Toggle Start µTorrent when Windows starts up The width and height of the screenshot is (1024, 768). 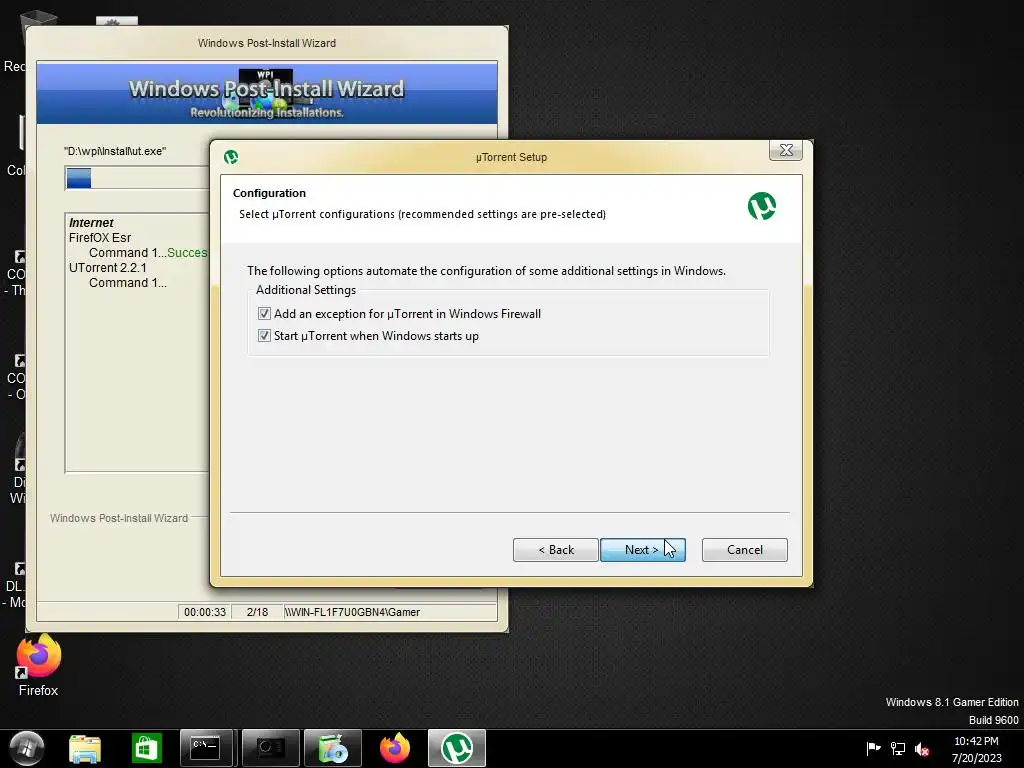point(264,336)
